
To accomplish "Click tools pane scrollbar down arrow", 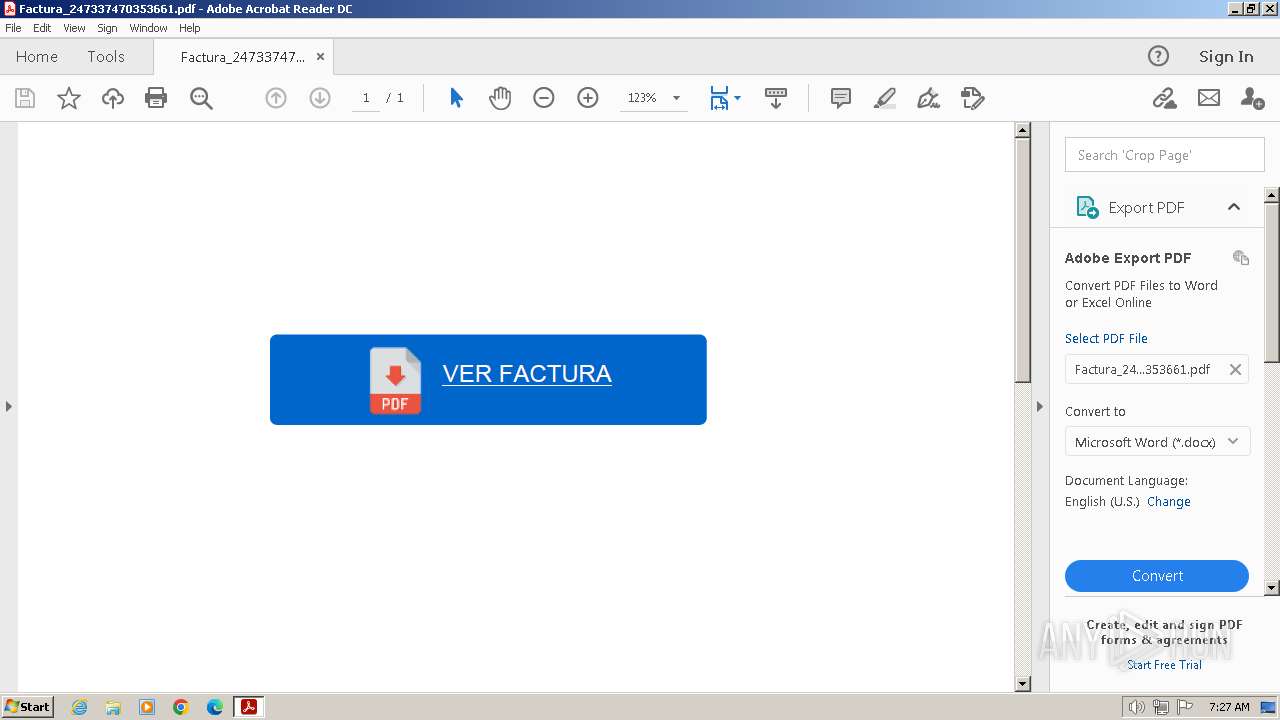I will pyautogui.click(x=1272, y=588).
